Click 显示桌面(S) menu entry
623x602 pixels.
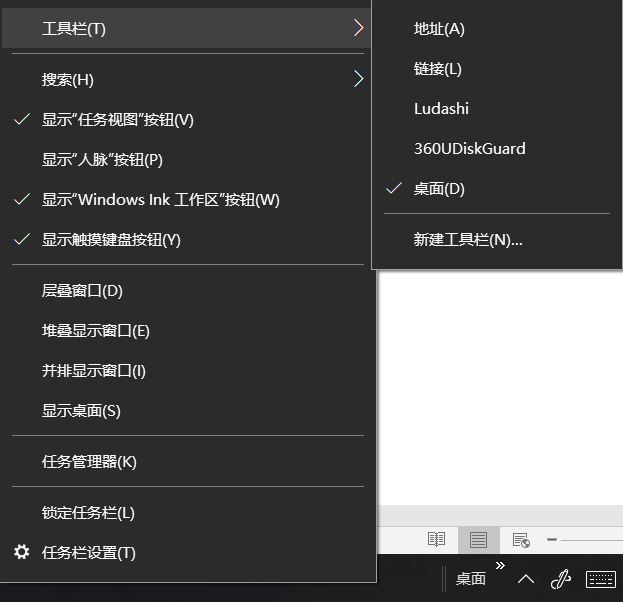click(x=188, y=411)
